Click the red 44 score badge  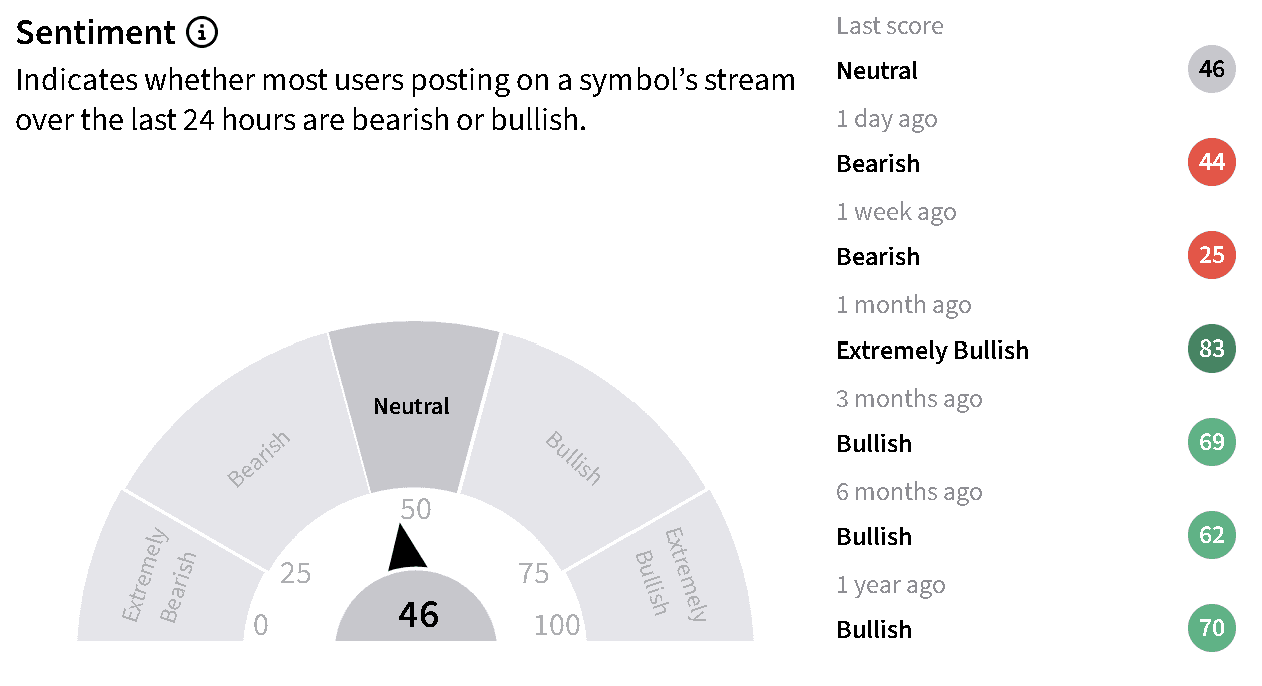1212,162
